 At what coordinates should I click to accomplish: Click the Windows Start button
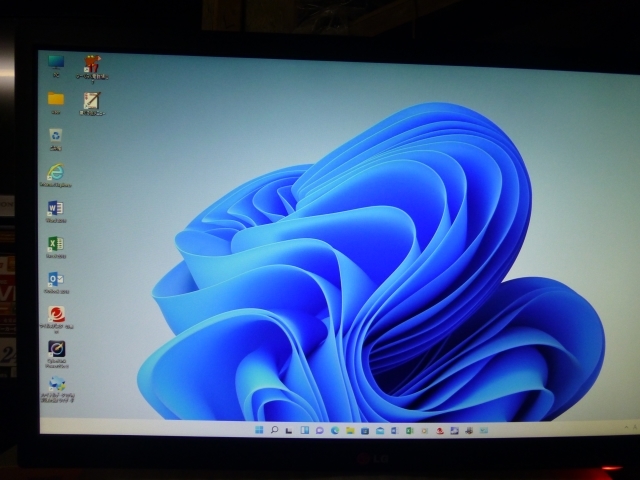pos(260,430)
